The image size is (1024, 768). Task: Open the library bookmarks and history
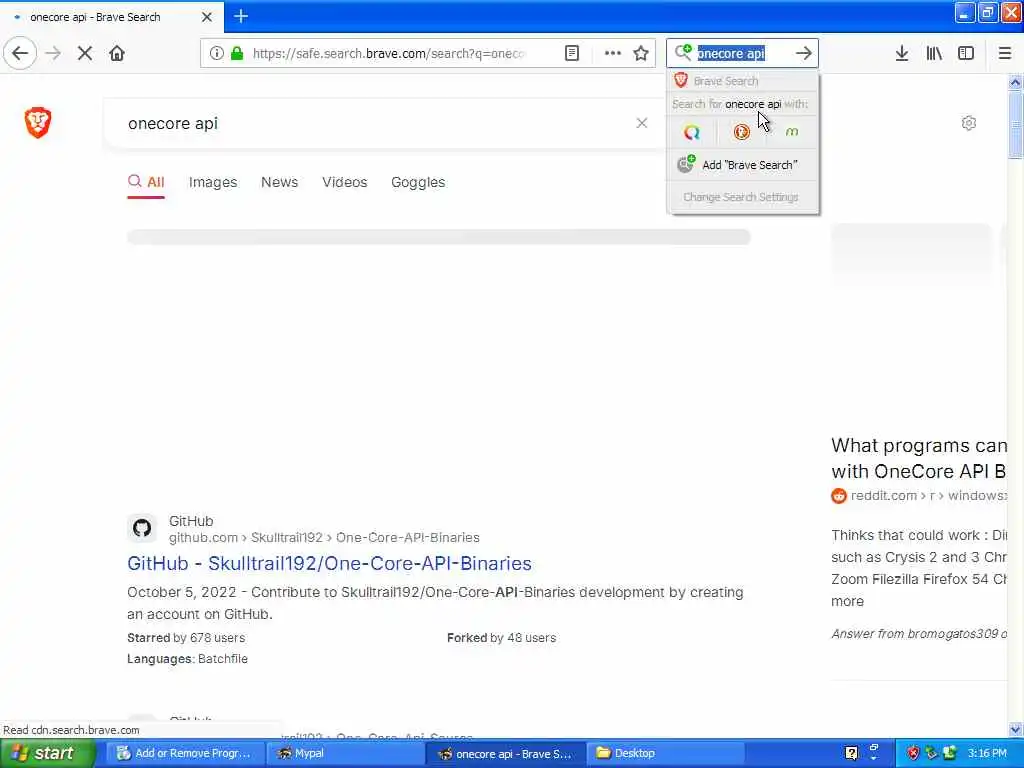coord(934,54)
